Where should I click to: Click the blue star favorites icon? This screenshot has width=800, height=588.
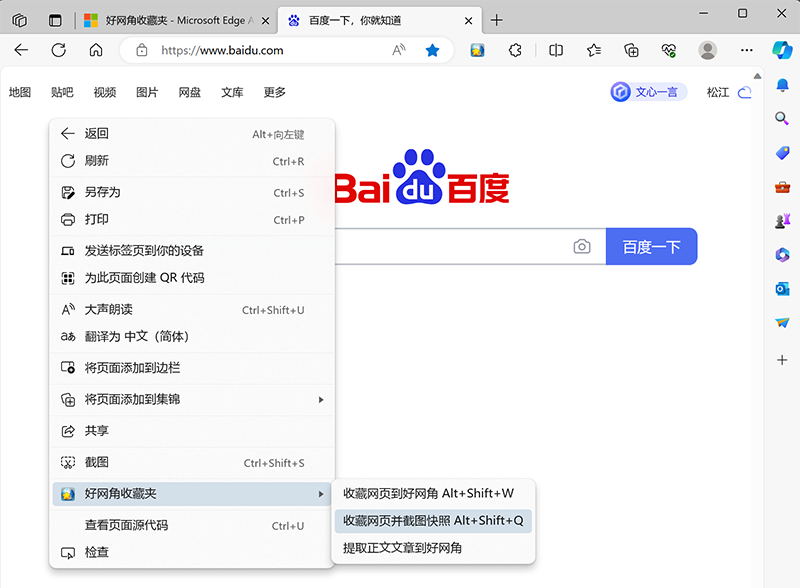tap(432, 50)
